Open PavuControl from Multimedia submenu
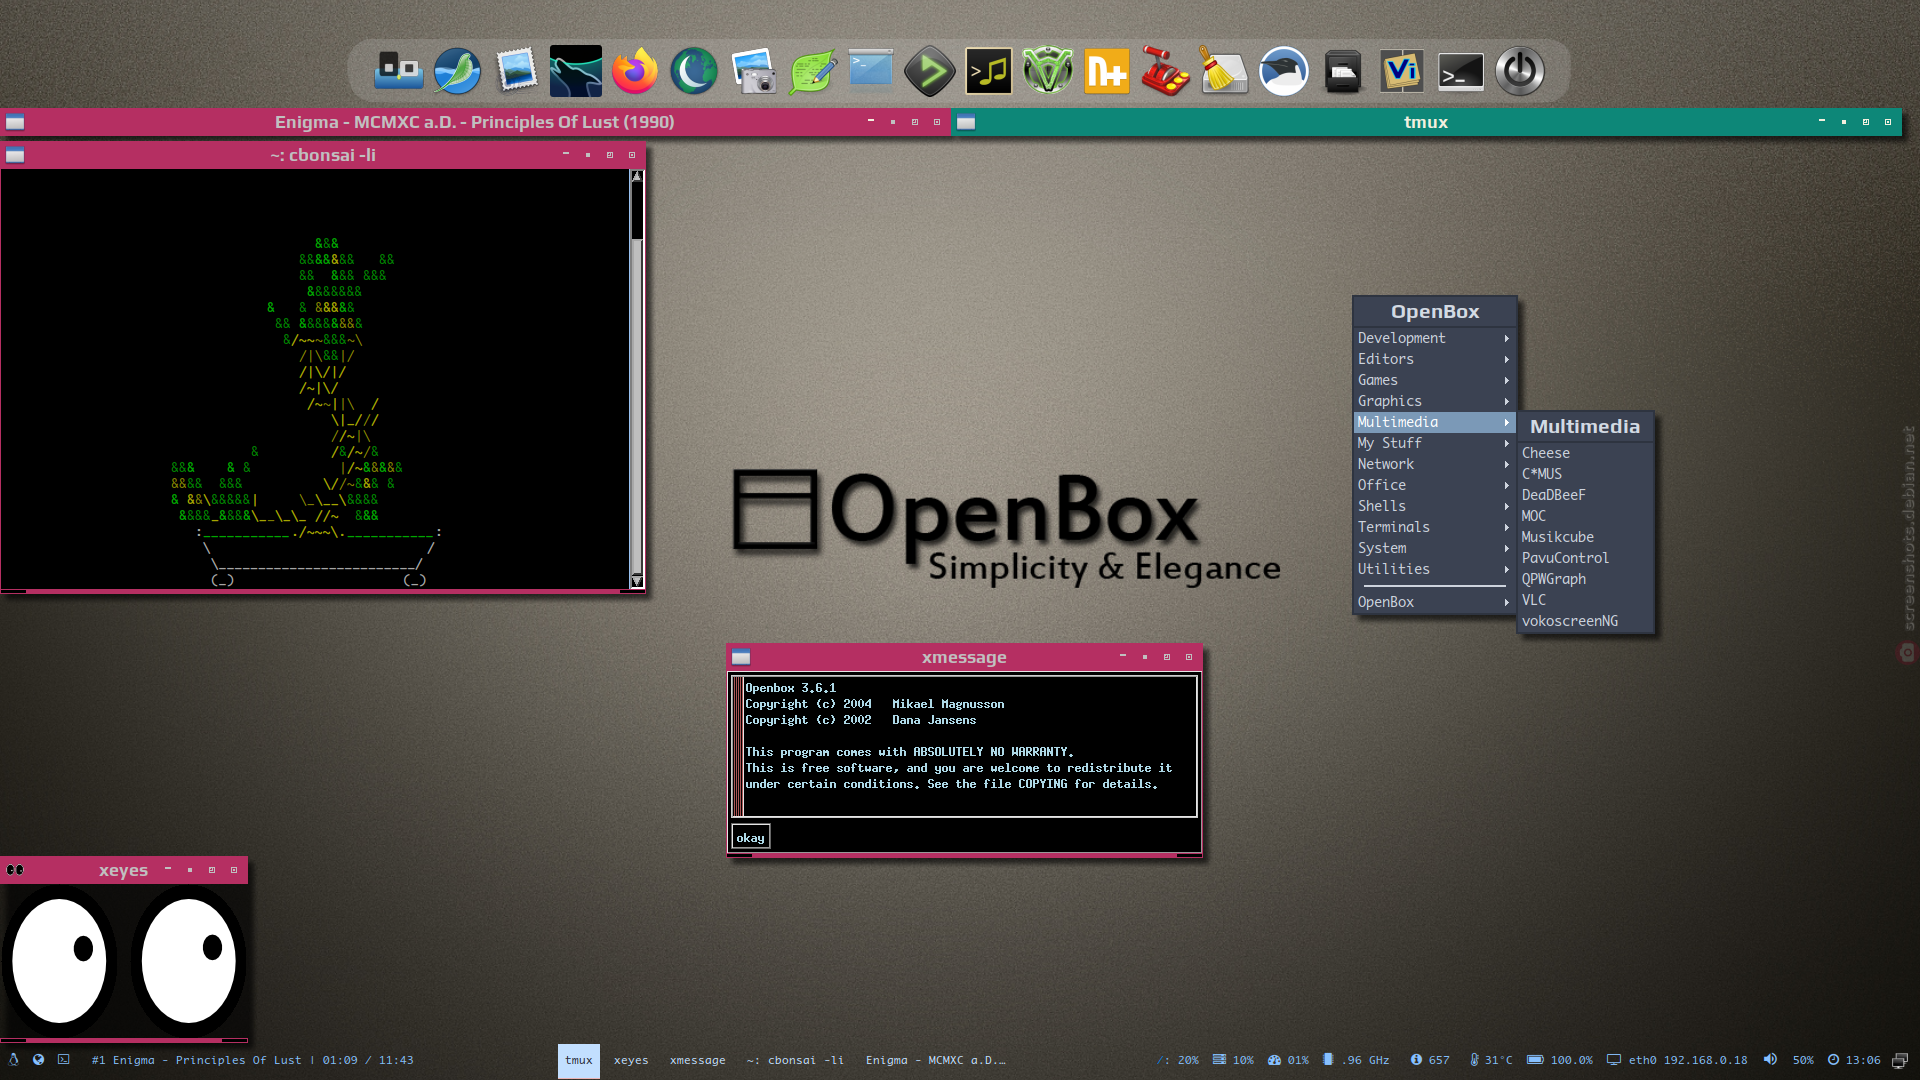 [1585, 559]
